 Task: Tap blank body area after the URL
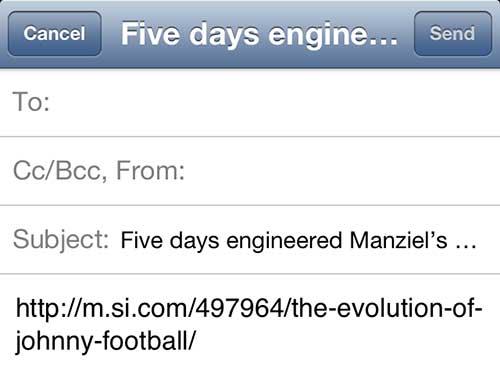[x=347, y=343]
